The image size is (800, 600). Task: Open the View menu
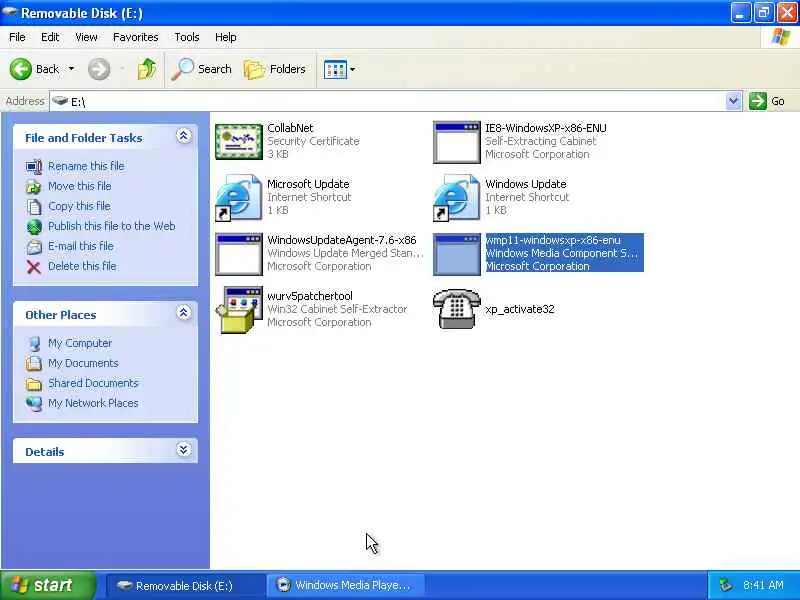click(86, 37)
